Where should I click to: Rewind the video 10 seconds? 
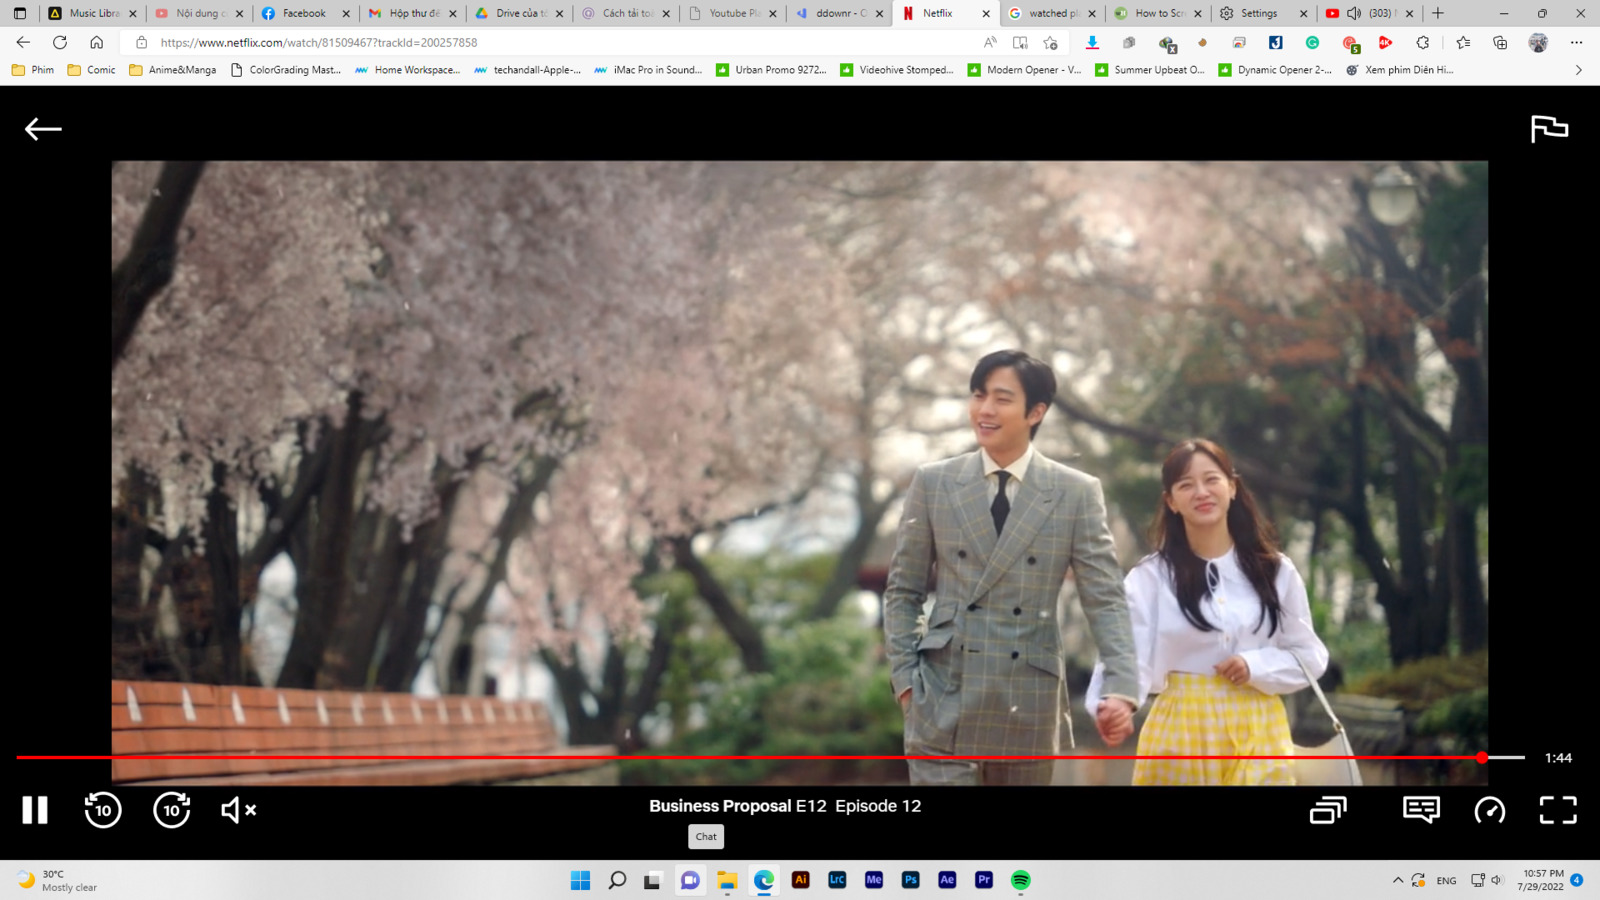103,810
